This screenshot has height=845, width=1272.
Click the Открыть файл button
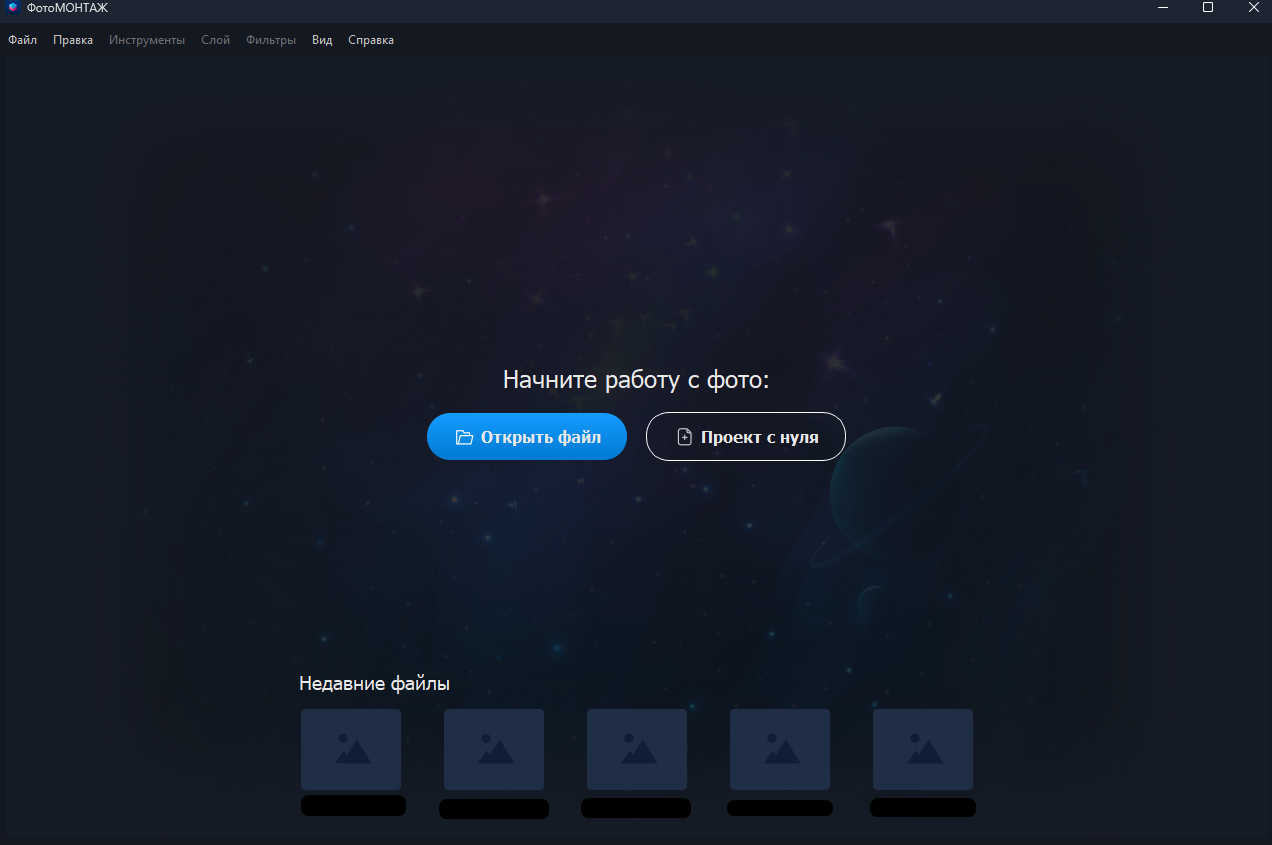coord(527,437)
